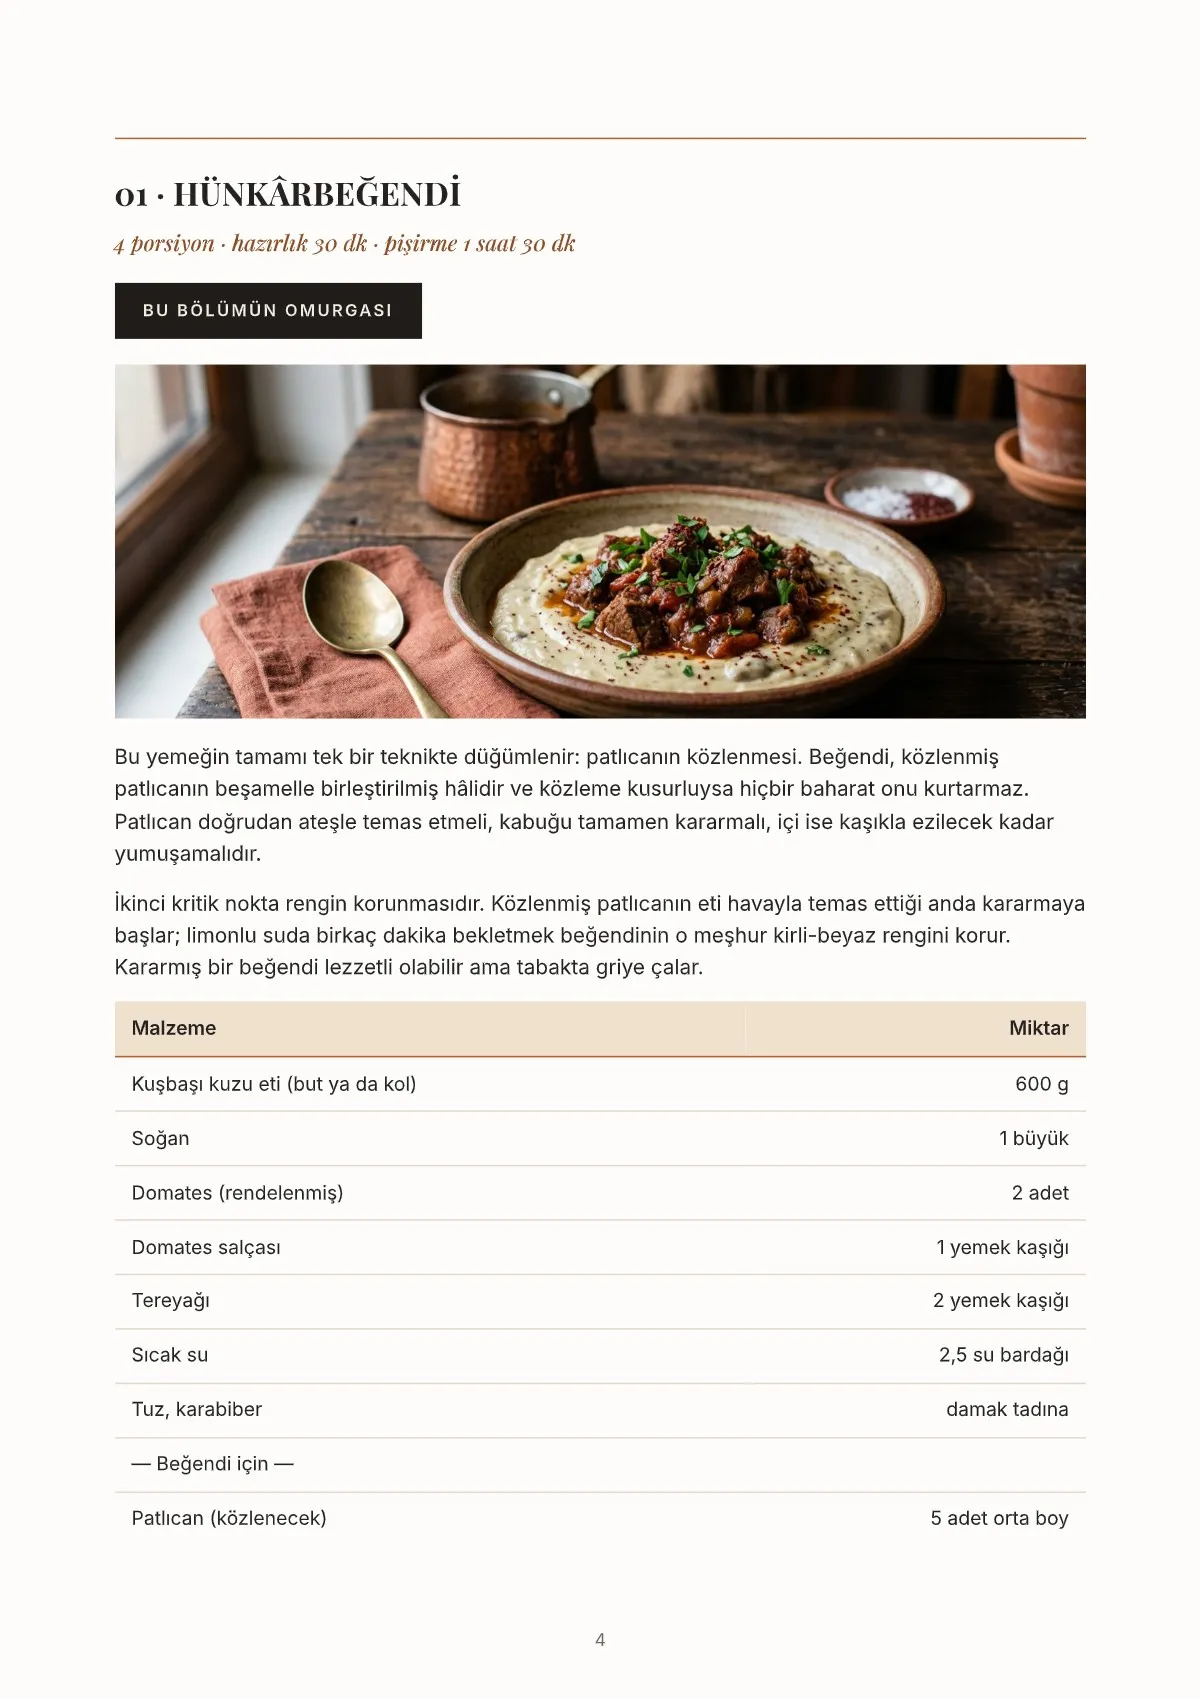Select the Kuşbaşı kuzu eti row
This screenshot has width=1200, height=1698.
point(600,1084)
